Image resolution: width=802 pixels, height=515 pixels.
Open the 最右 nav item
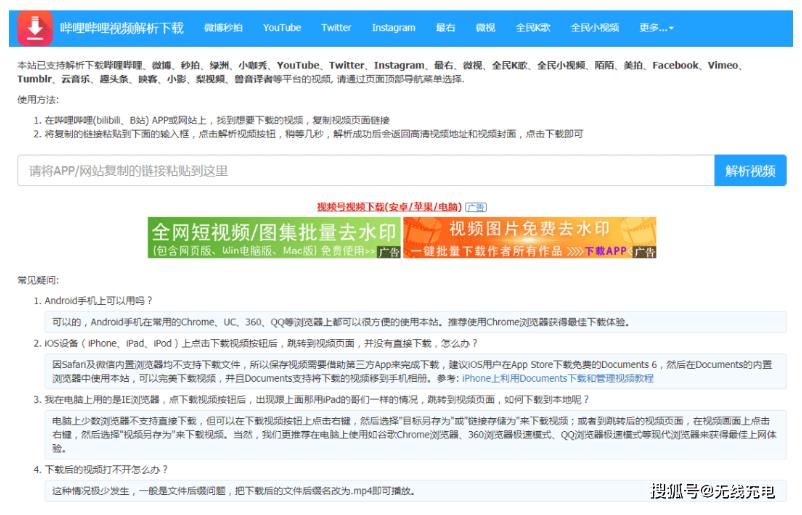click(x=445, y=28)
